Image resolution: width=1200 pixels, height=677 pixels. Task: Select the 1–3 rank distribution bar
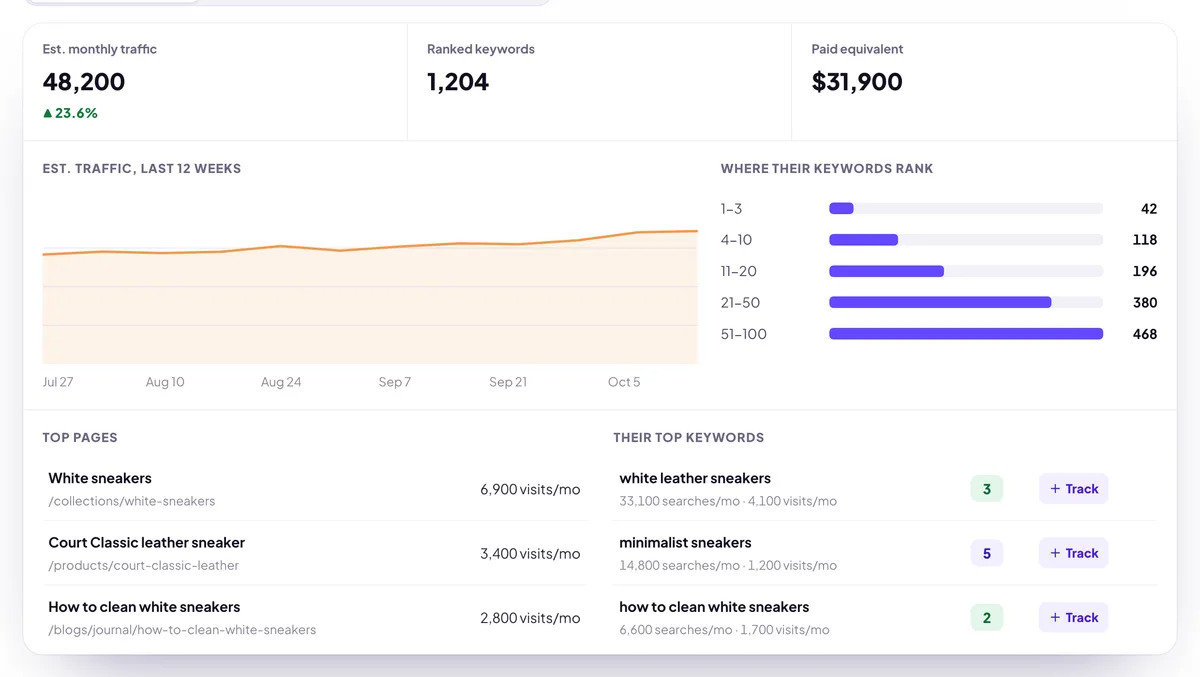coord(966,208)
